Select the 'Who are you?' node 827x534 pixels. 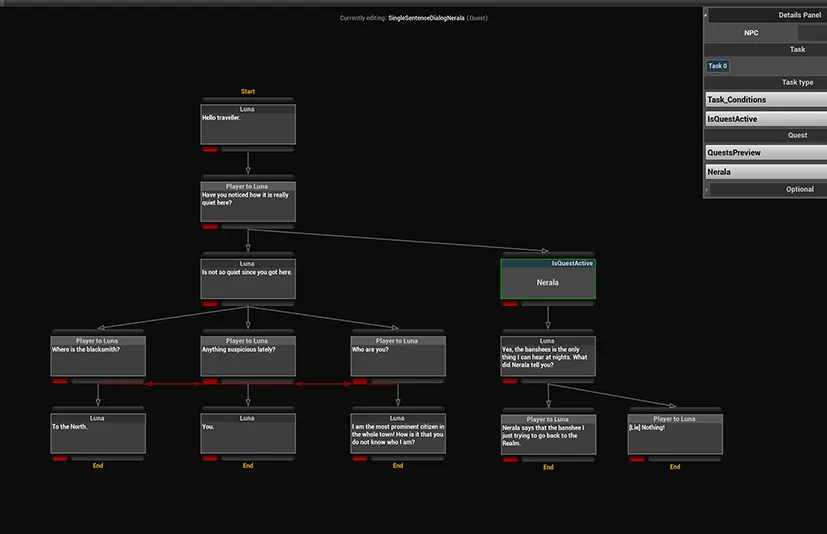pyautogui.click(x=398, y=356)
